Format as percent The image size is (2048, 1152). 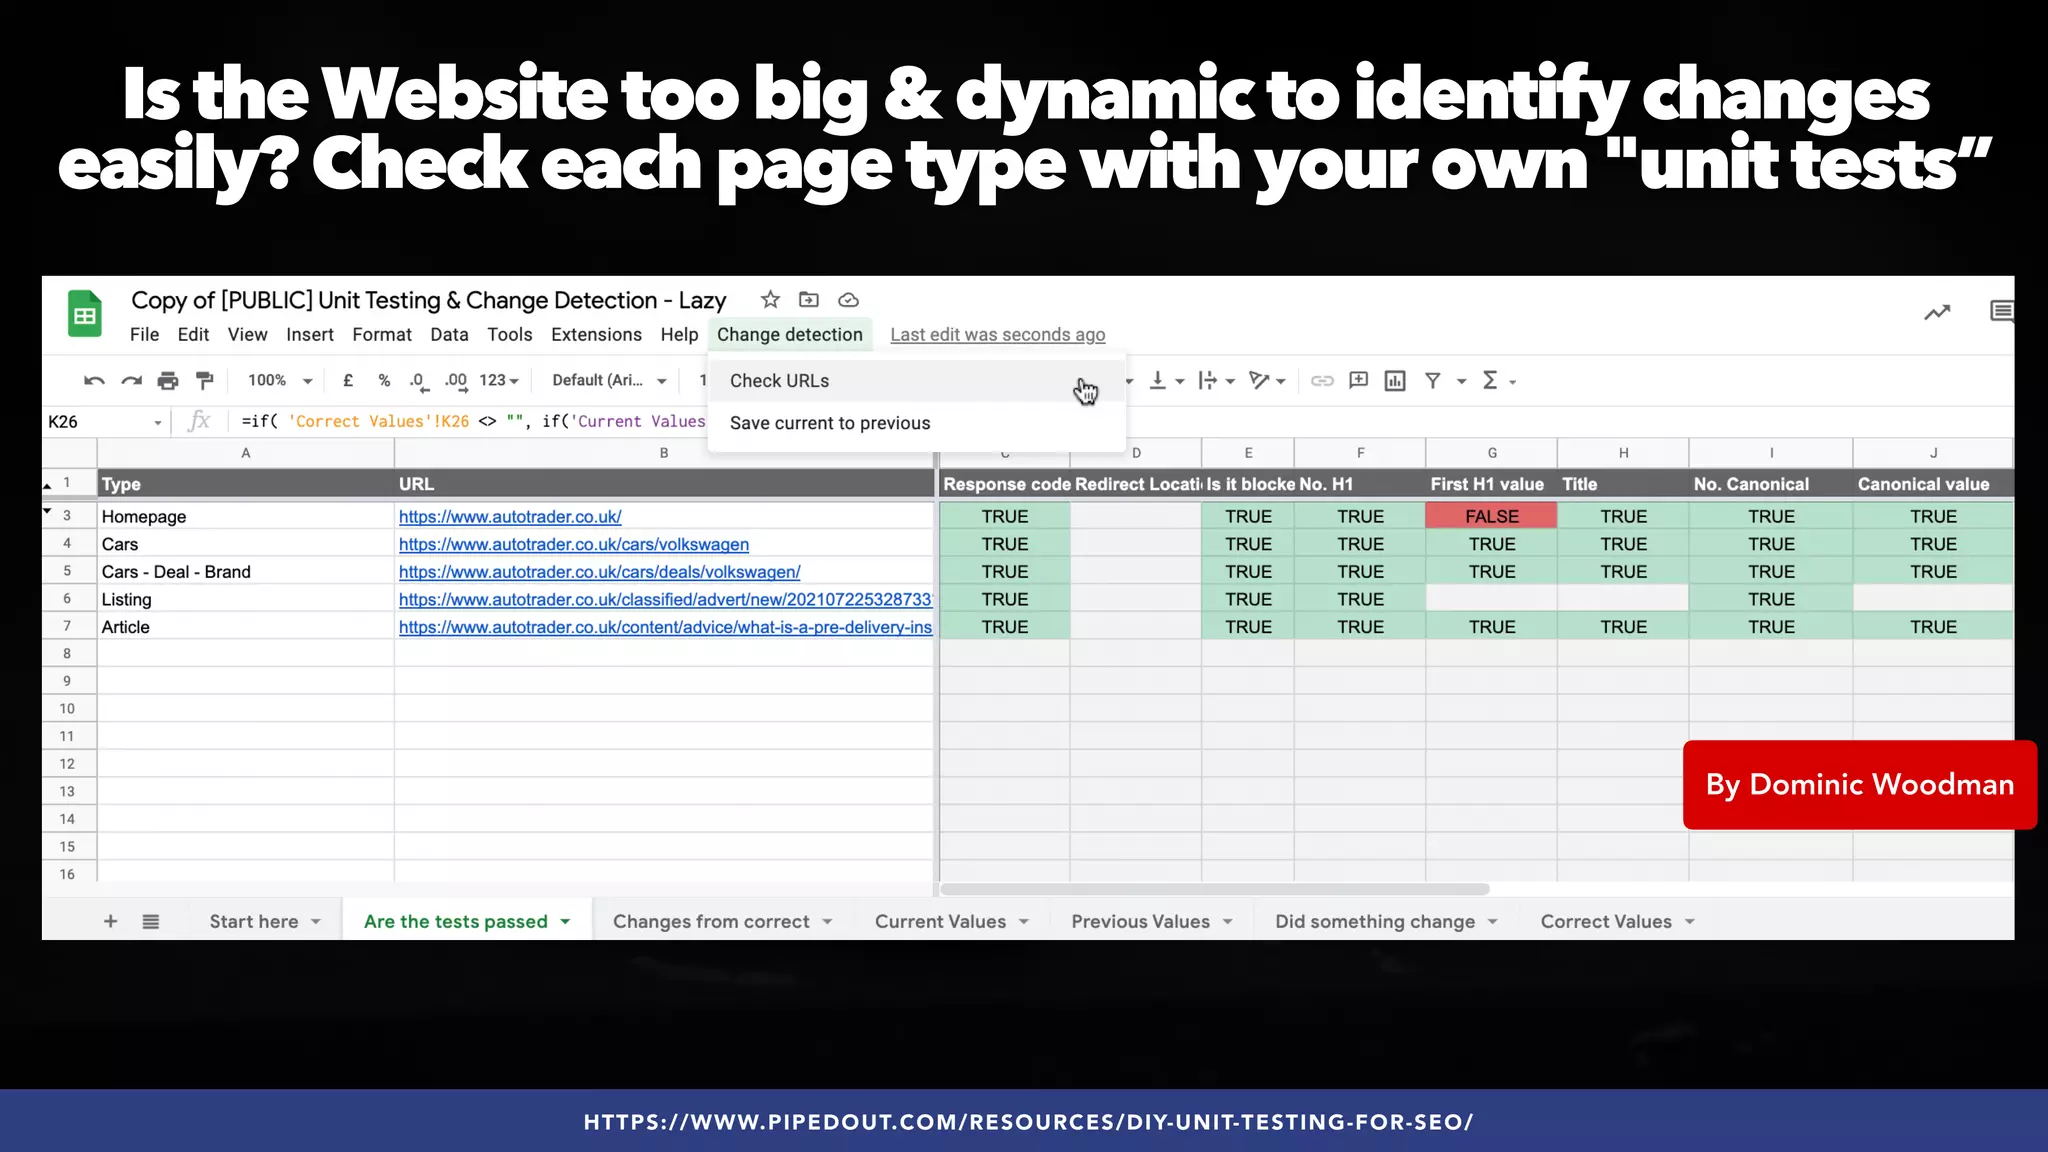384,381
